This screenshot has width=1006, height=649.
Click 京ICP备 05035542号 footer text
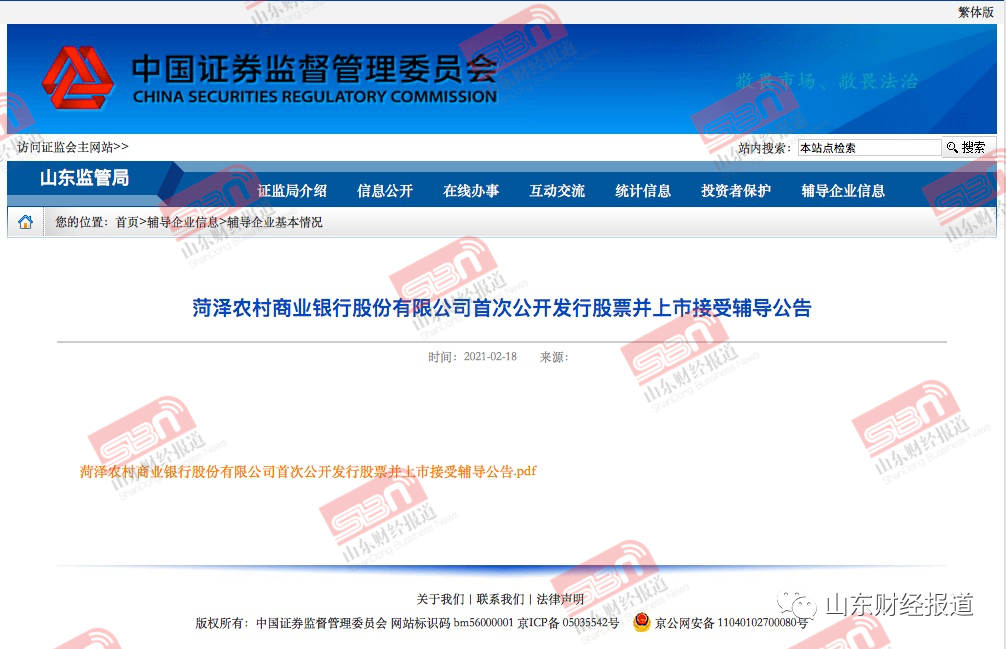pyautogui.click(x=568, y=623)
